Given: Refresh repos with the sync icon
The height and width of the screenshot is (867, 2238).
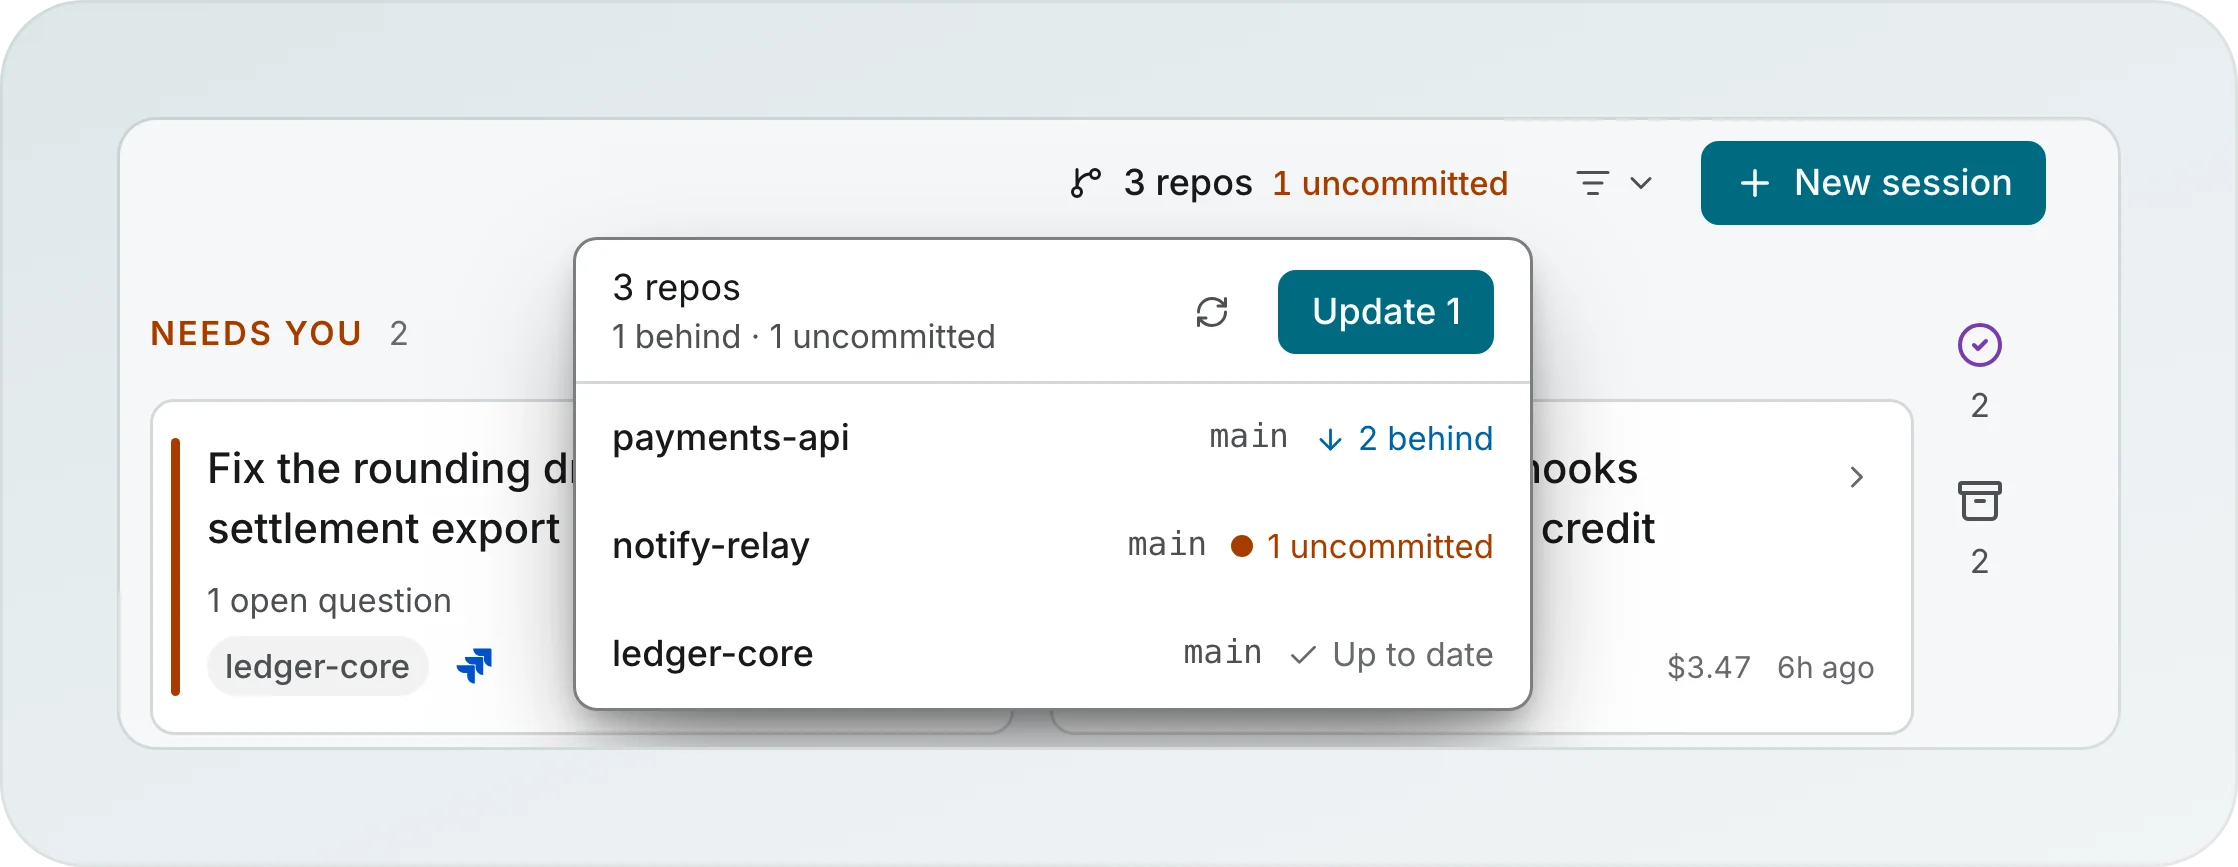Looking at the screenshot, I should click(1212, 312).
